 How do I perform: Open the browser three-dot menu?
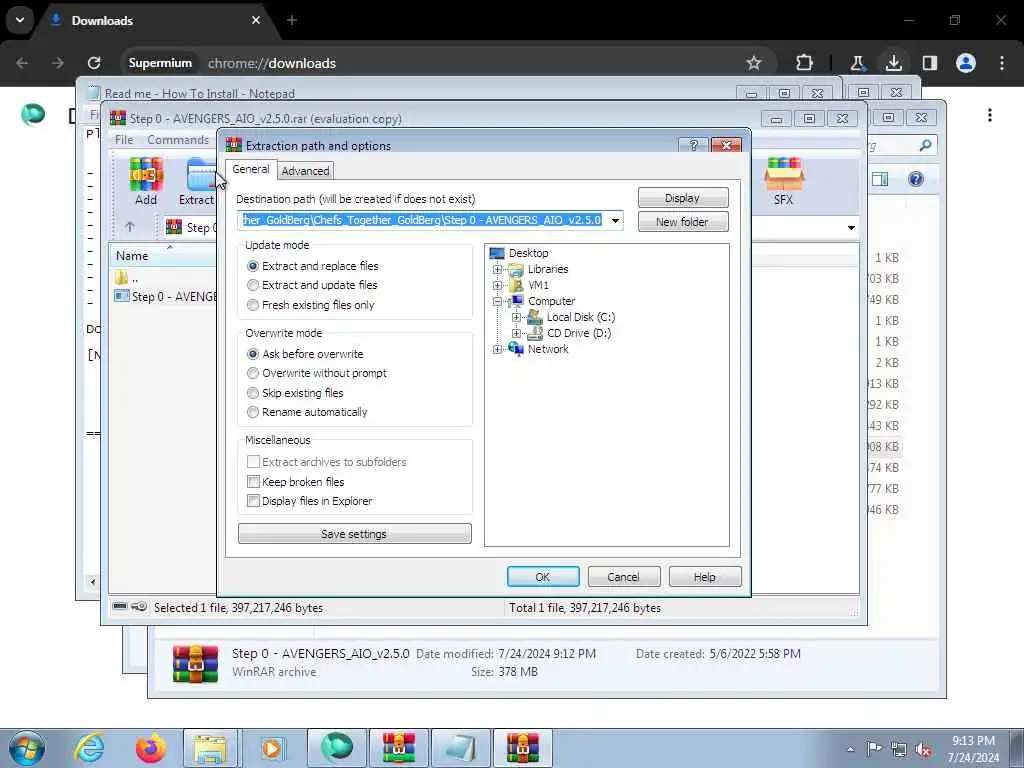1002,63
